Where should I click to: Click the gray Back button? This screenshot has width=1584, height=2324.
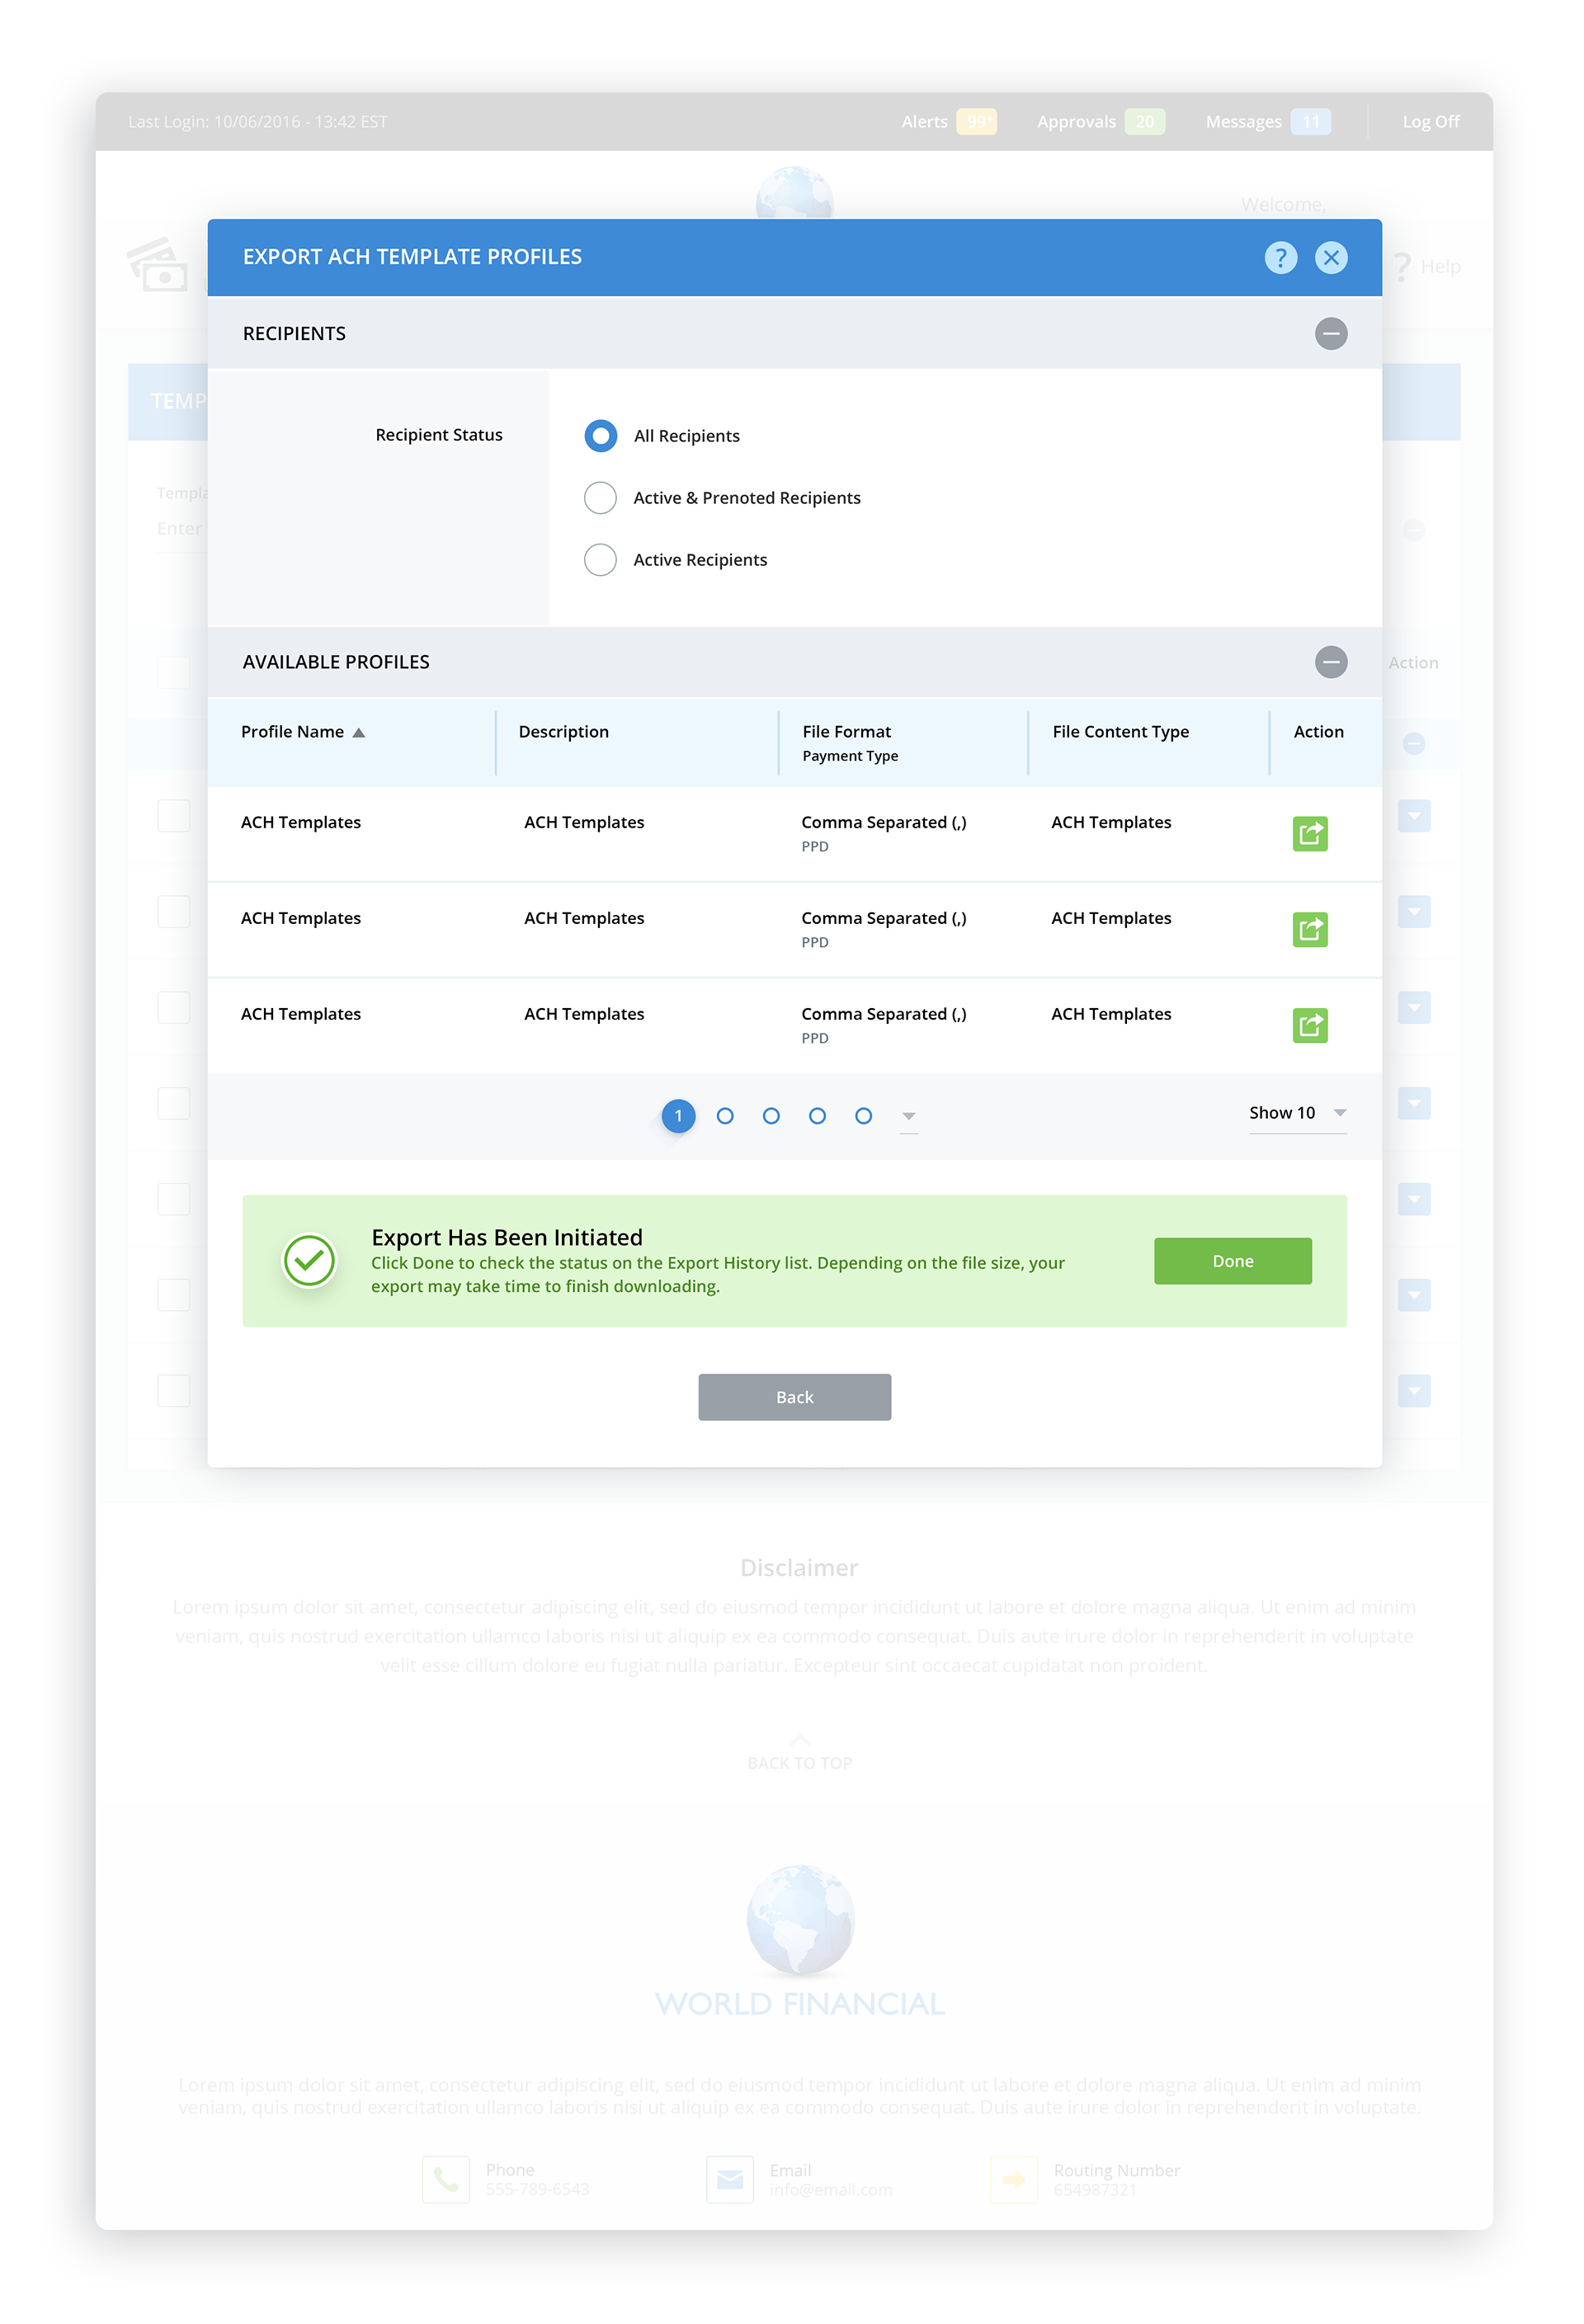click(794, 1396)
